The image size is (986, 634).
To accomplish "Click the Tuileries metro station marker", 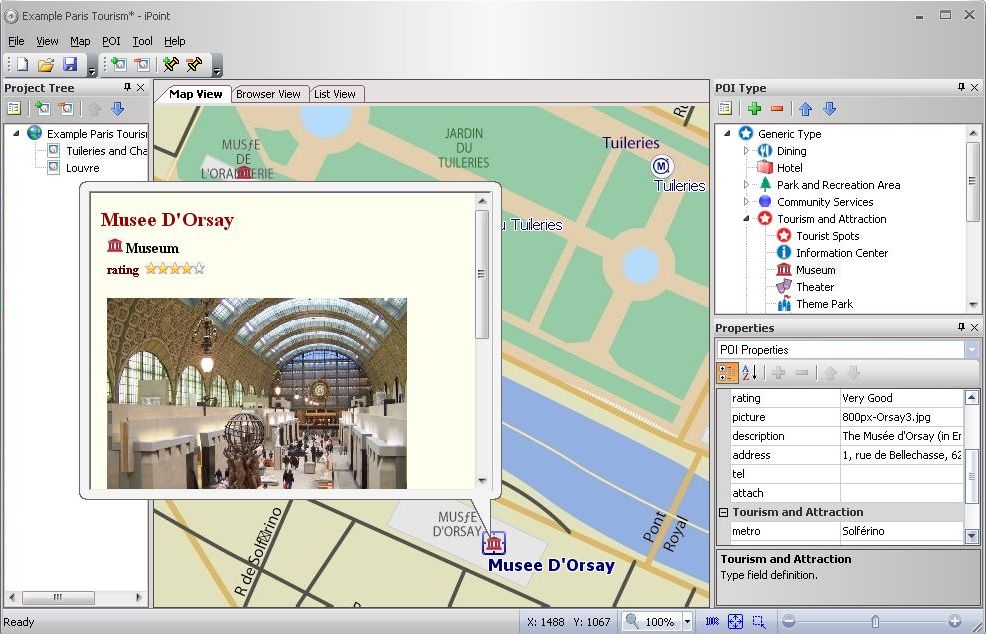I will [x=661, y=166].
